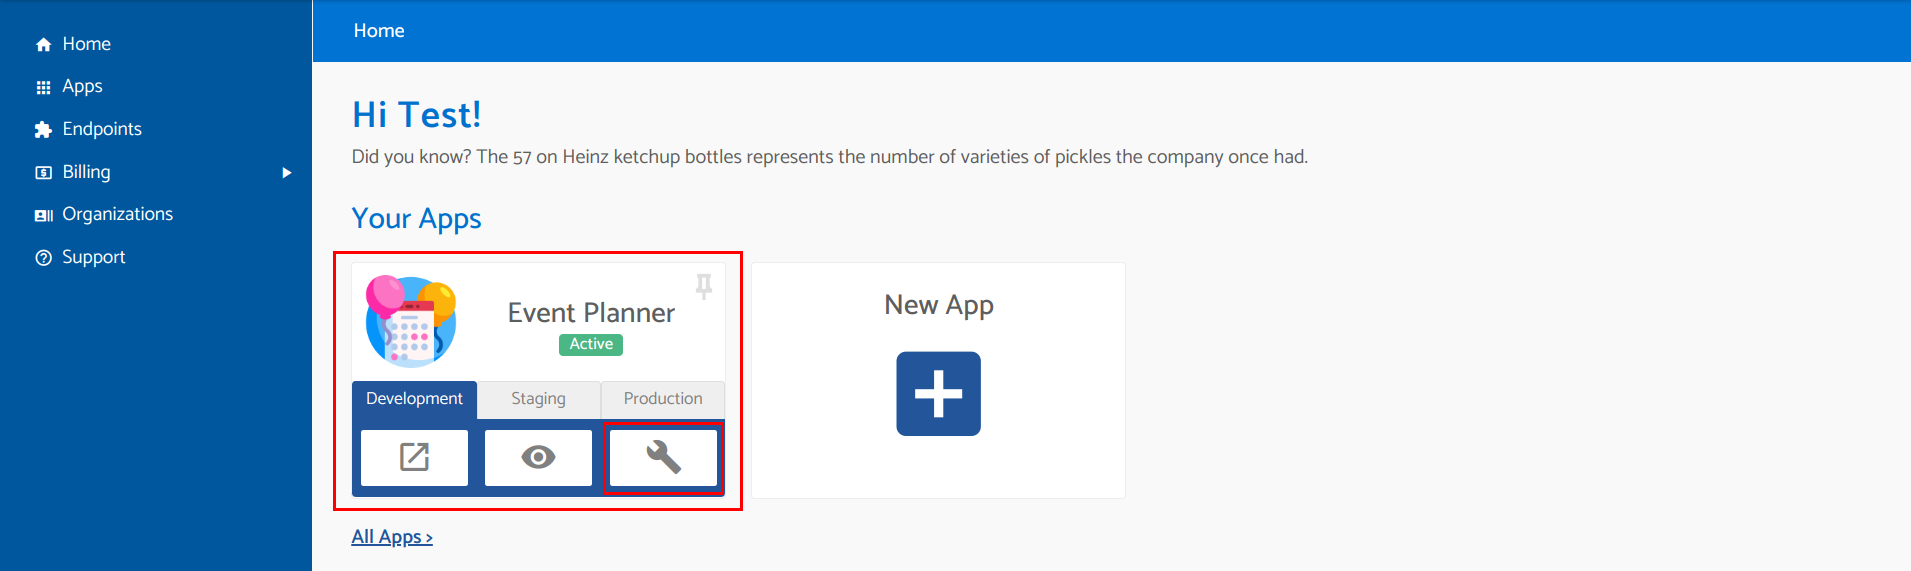Preview Event Planner with eye icon
The width and height of the screenshot is (1911, 571).
tap(538, 458)
